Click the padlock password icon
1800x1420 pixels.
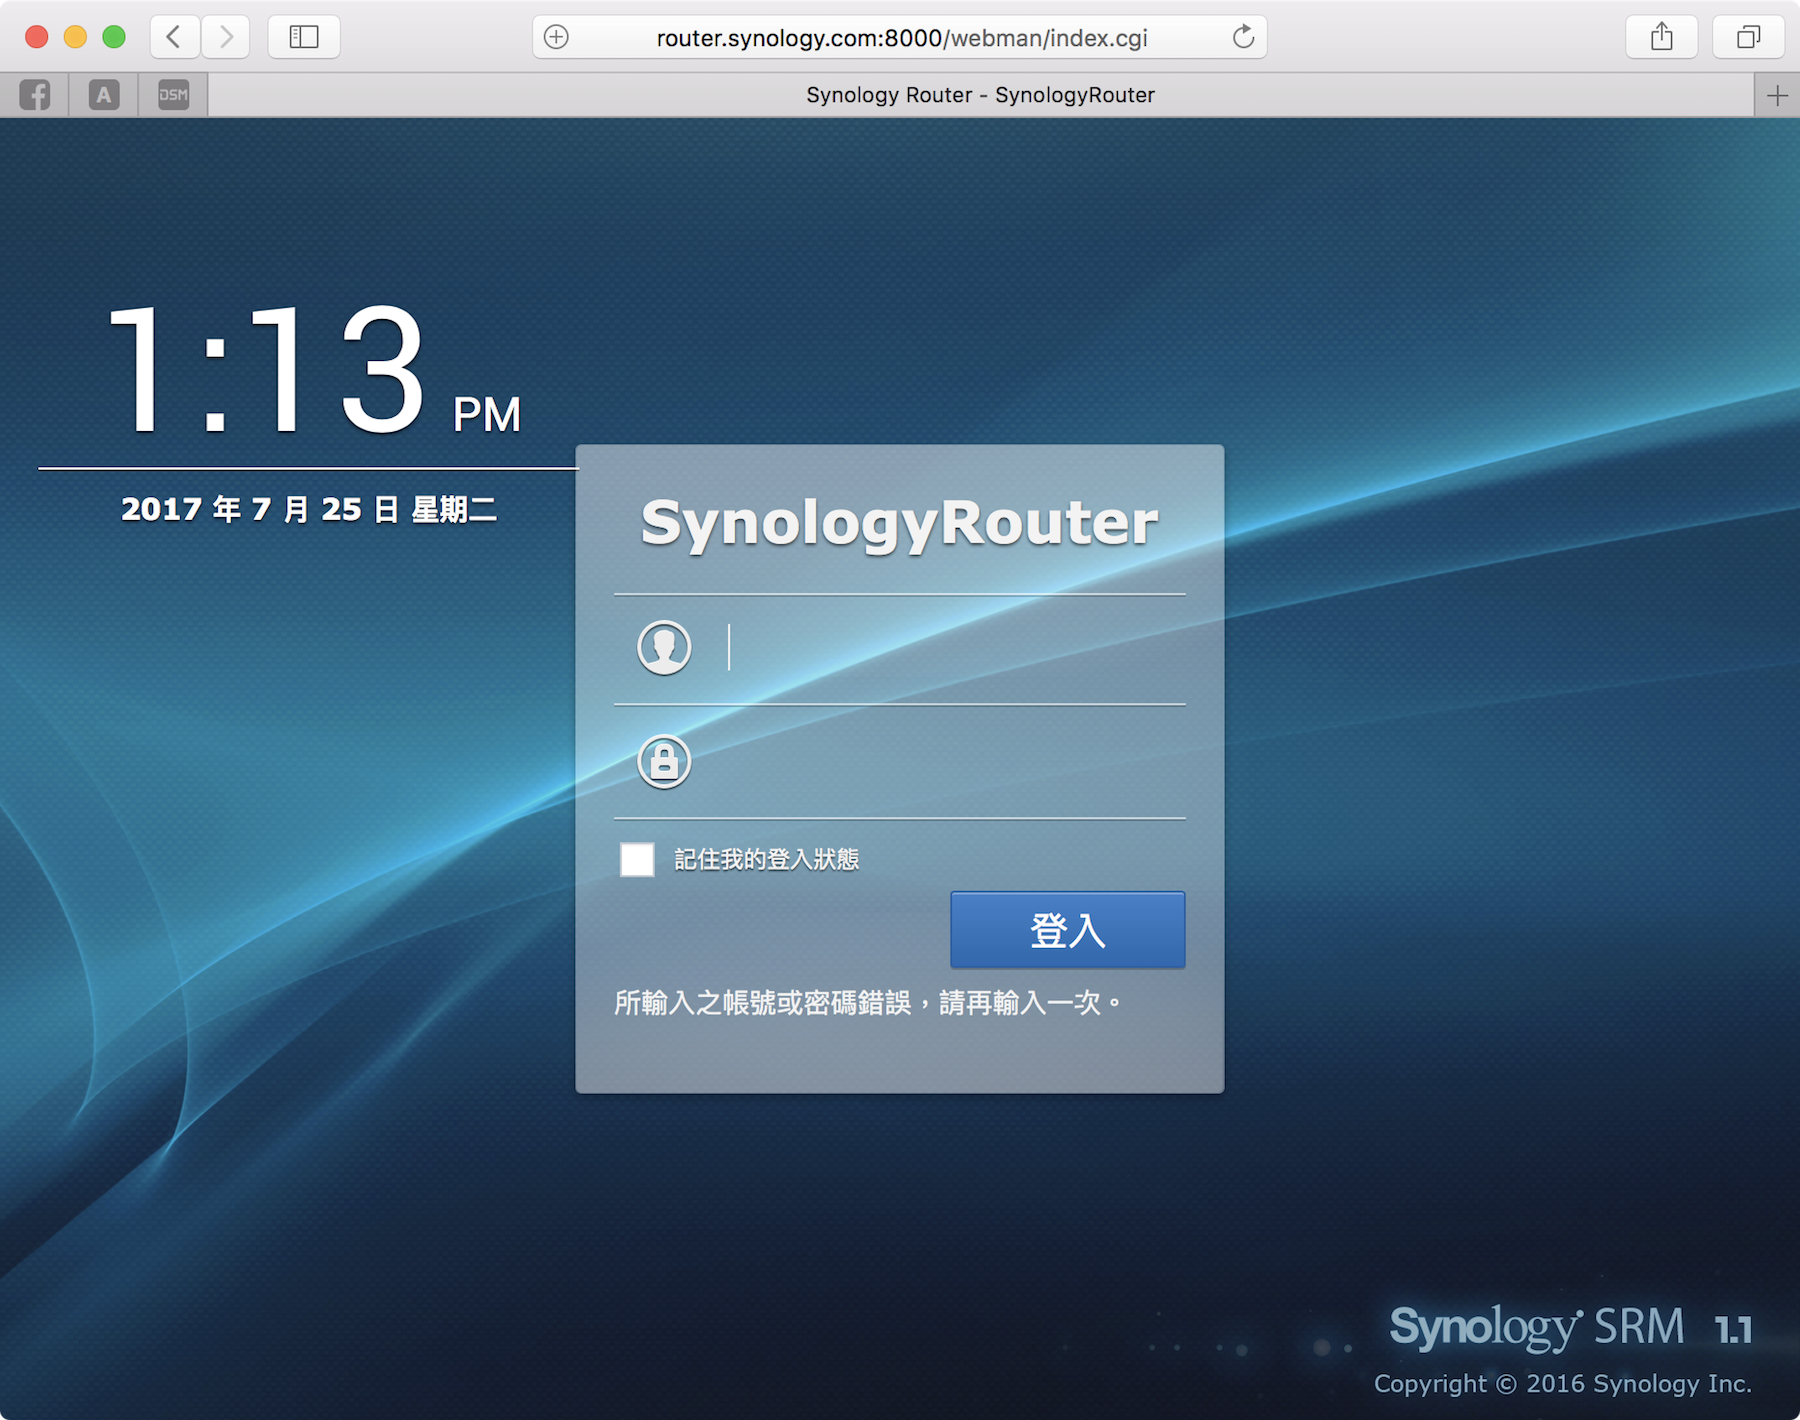664,762
